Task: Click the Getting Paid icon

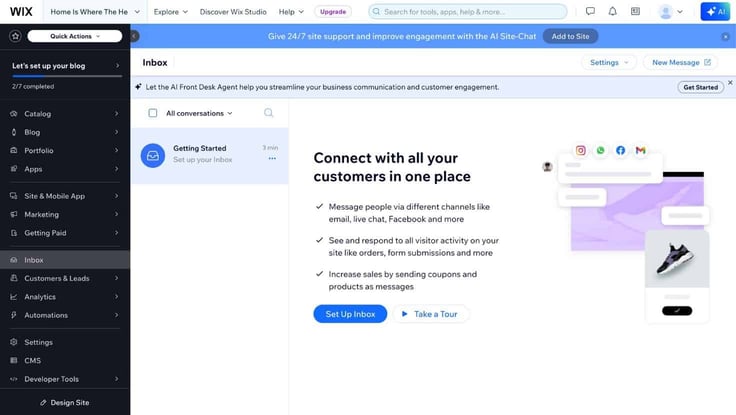Action: [x=14, y=233]
